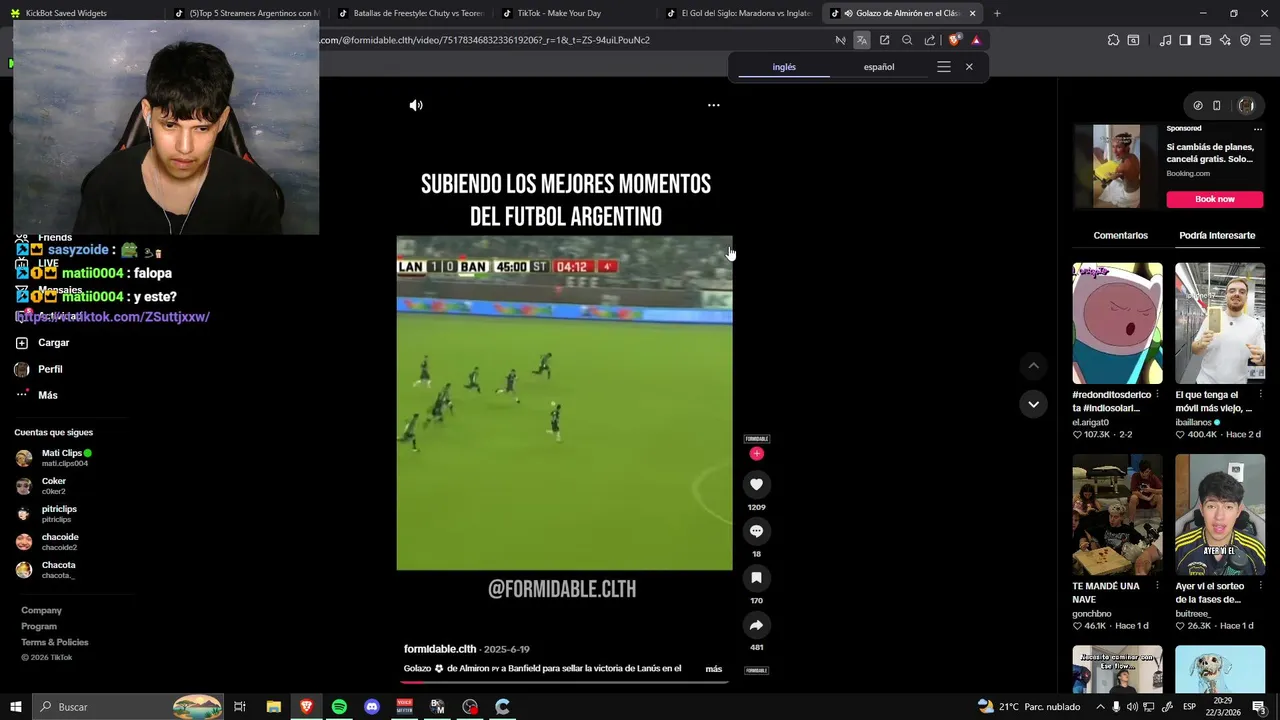The width and height of the screenshot is (1280, 720).
Task: Open the sponsored ad three-dot menu
Action: 1258,128
